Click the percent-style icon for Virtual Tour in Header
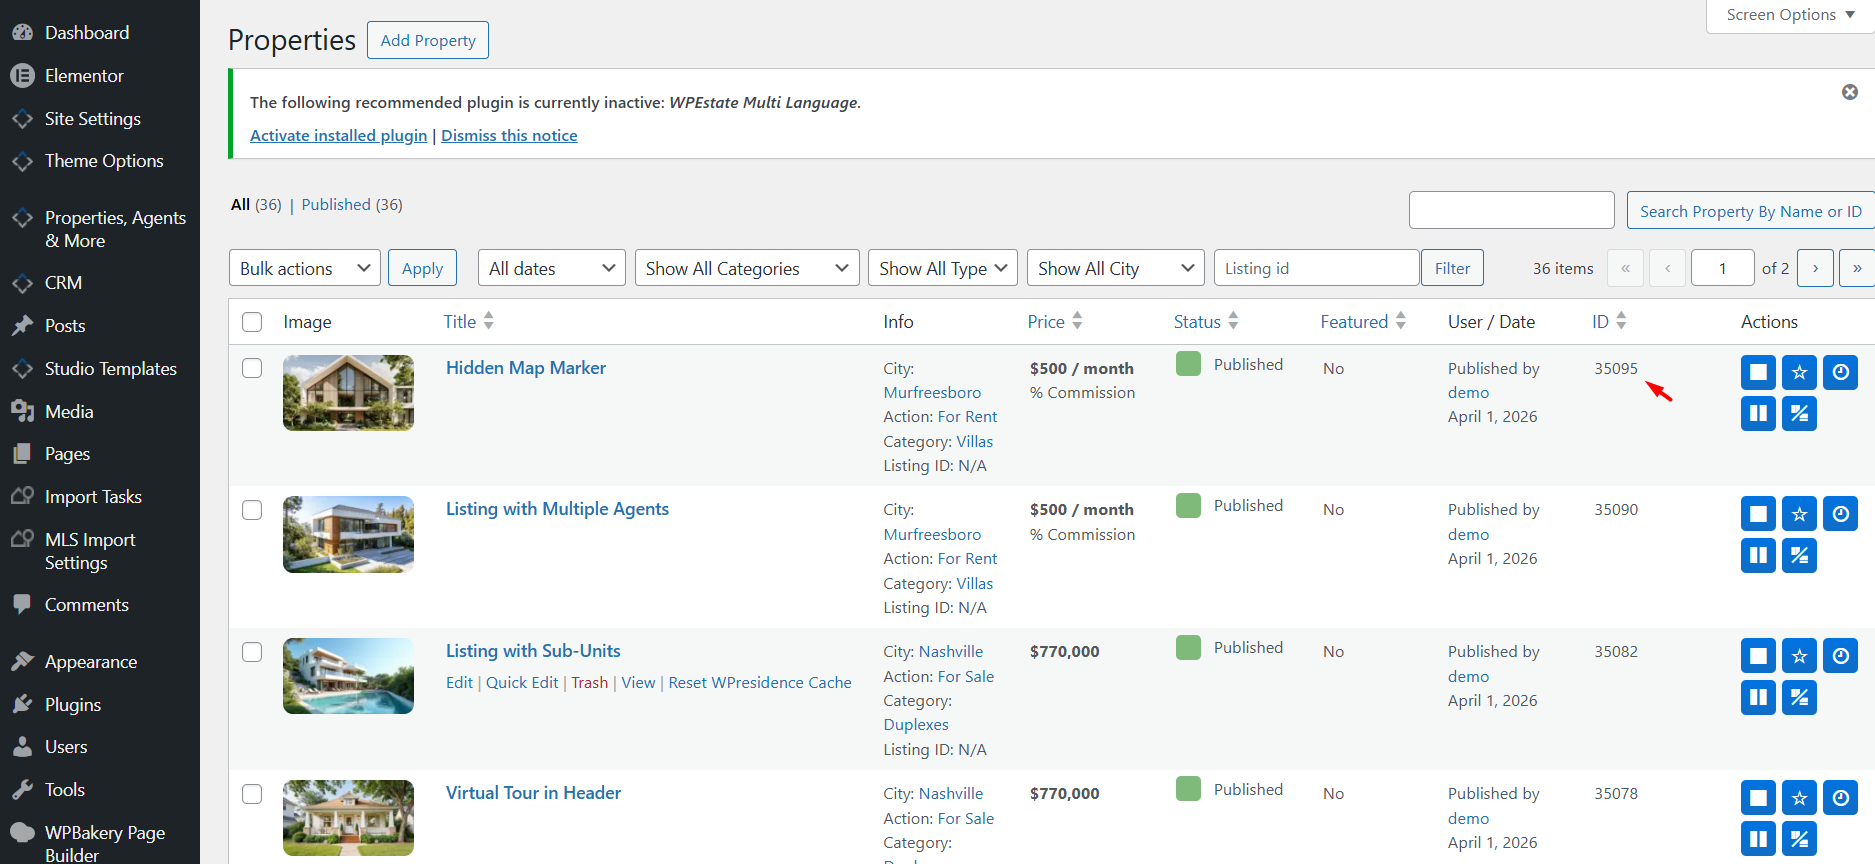 click(x=1799, y=839)
